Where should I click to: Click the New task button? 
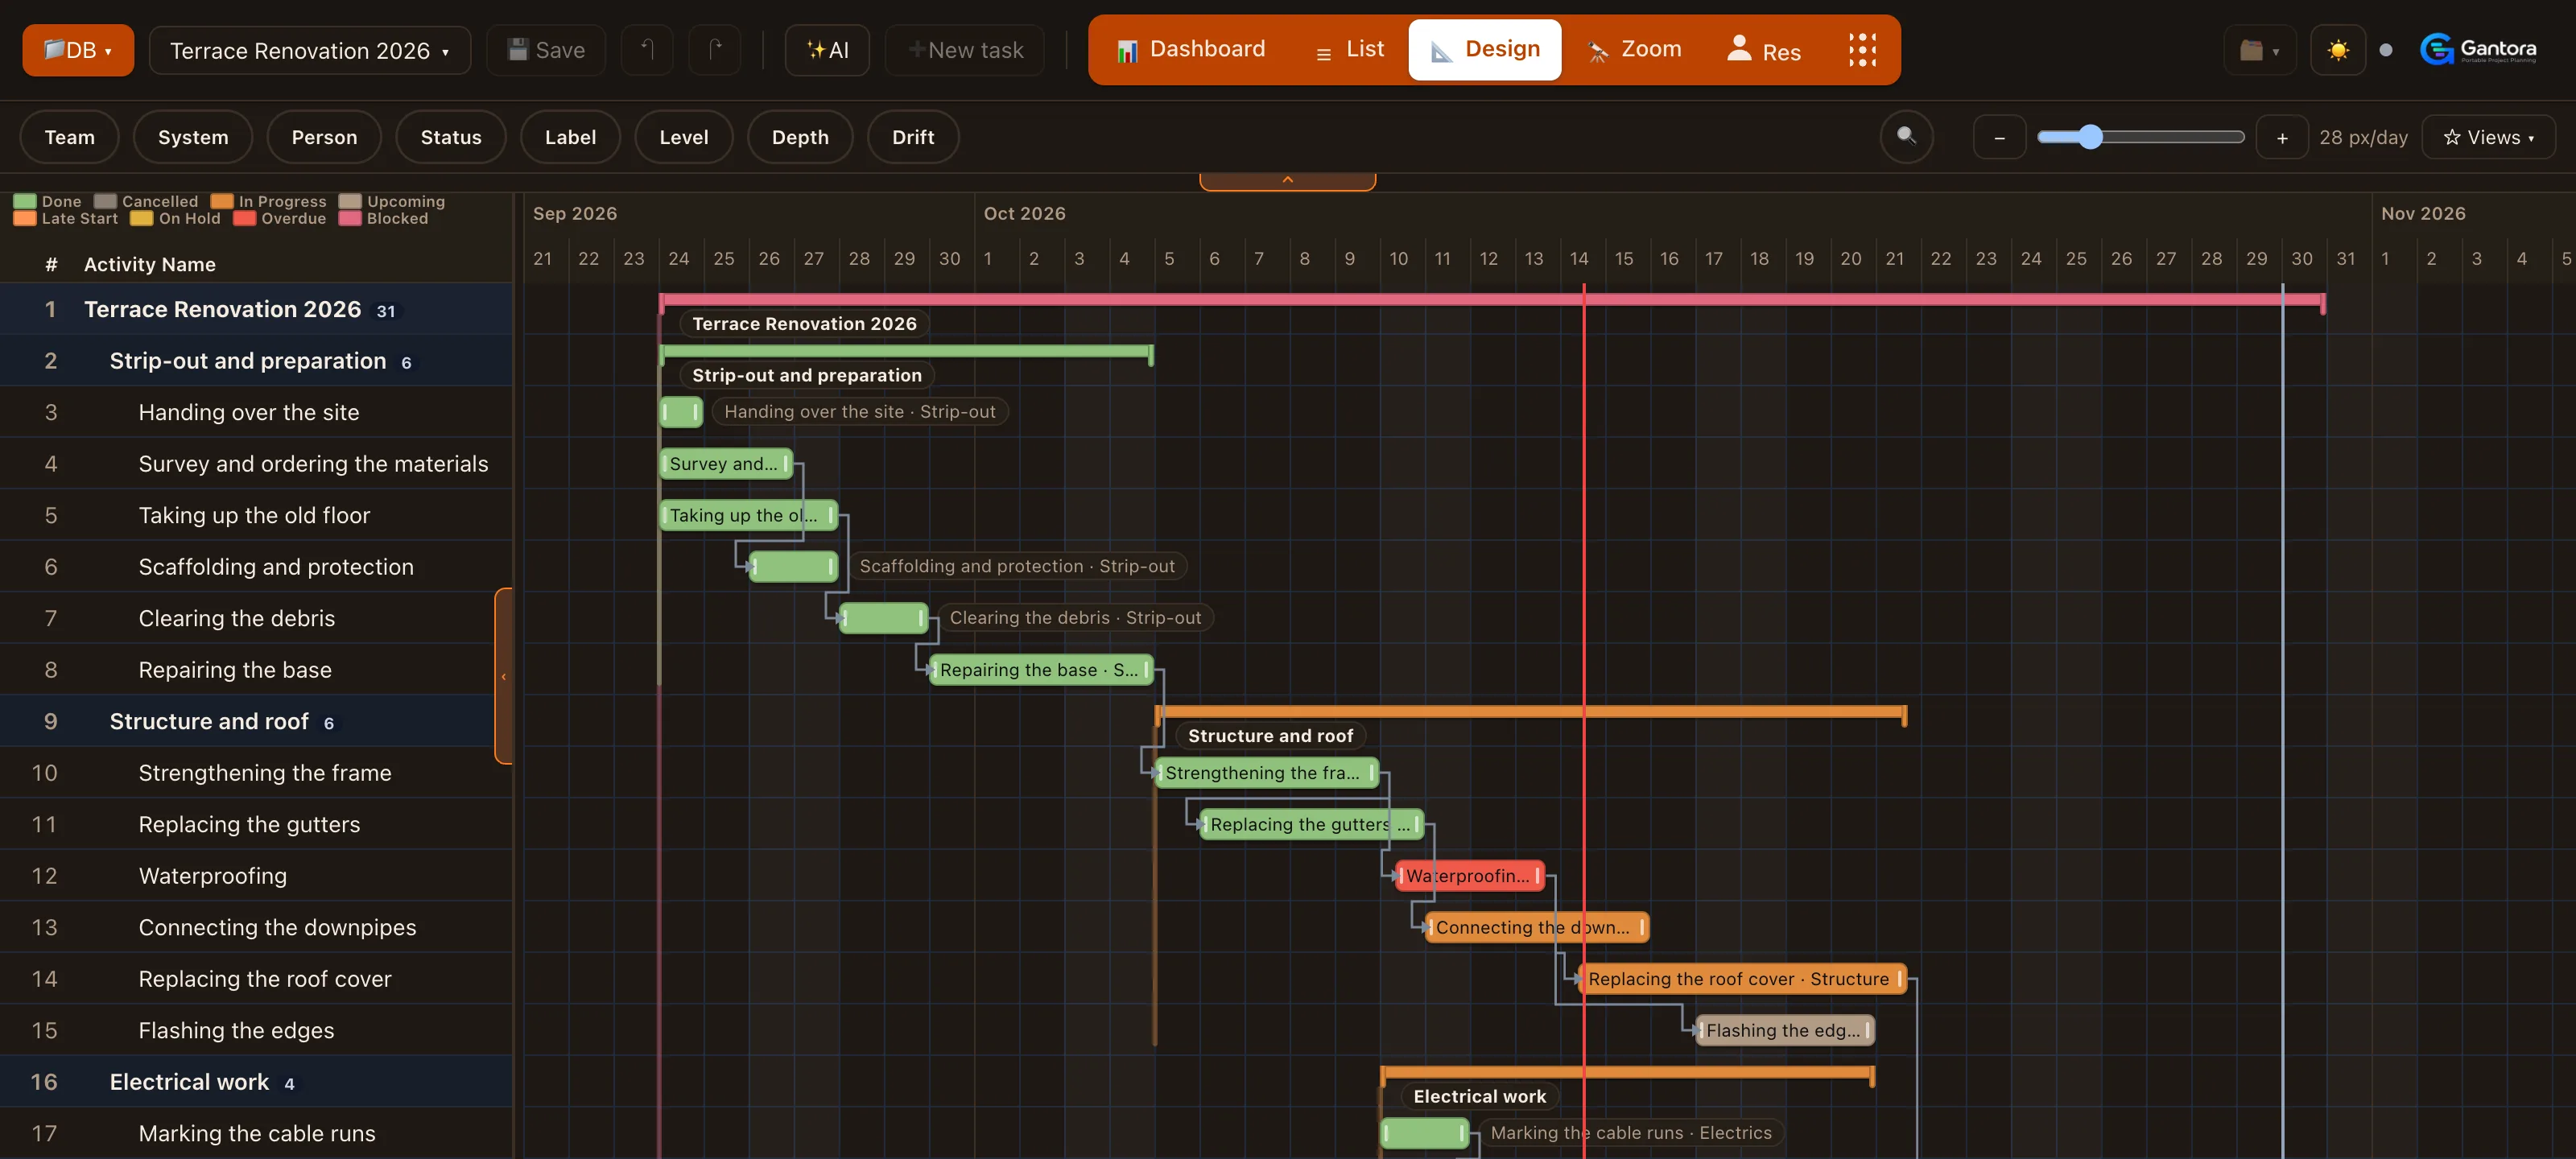pos(965,50)
